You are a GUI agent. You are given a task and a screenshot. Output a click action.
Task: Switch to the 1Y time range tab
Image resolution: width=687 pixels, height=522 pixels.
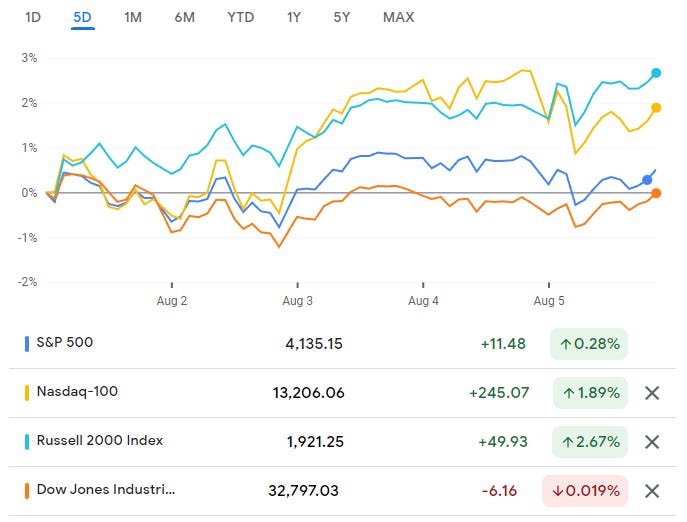coord(294,18)
